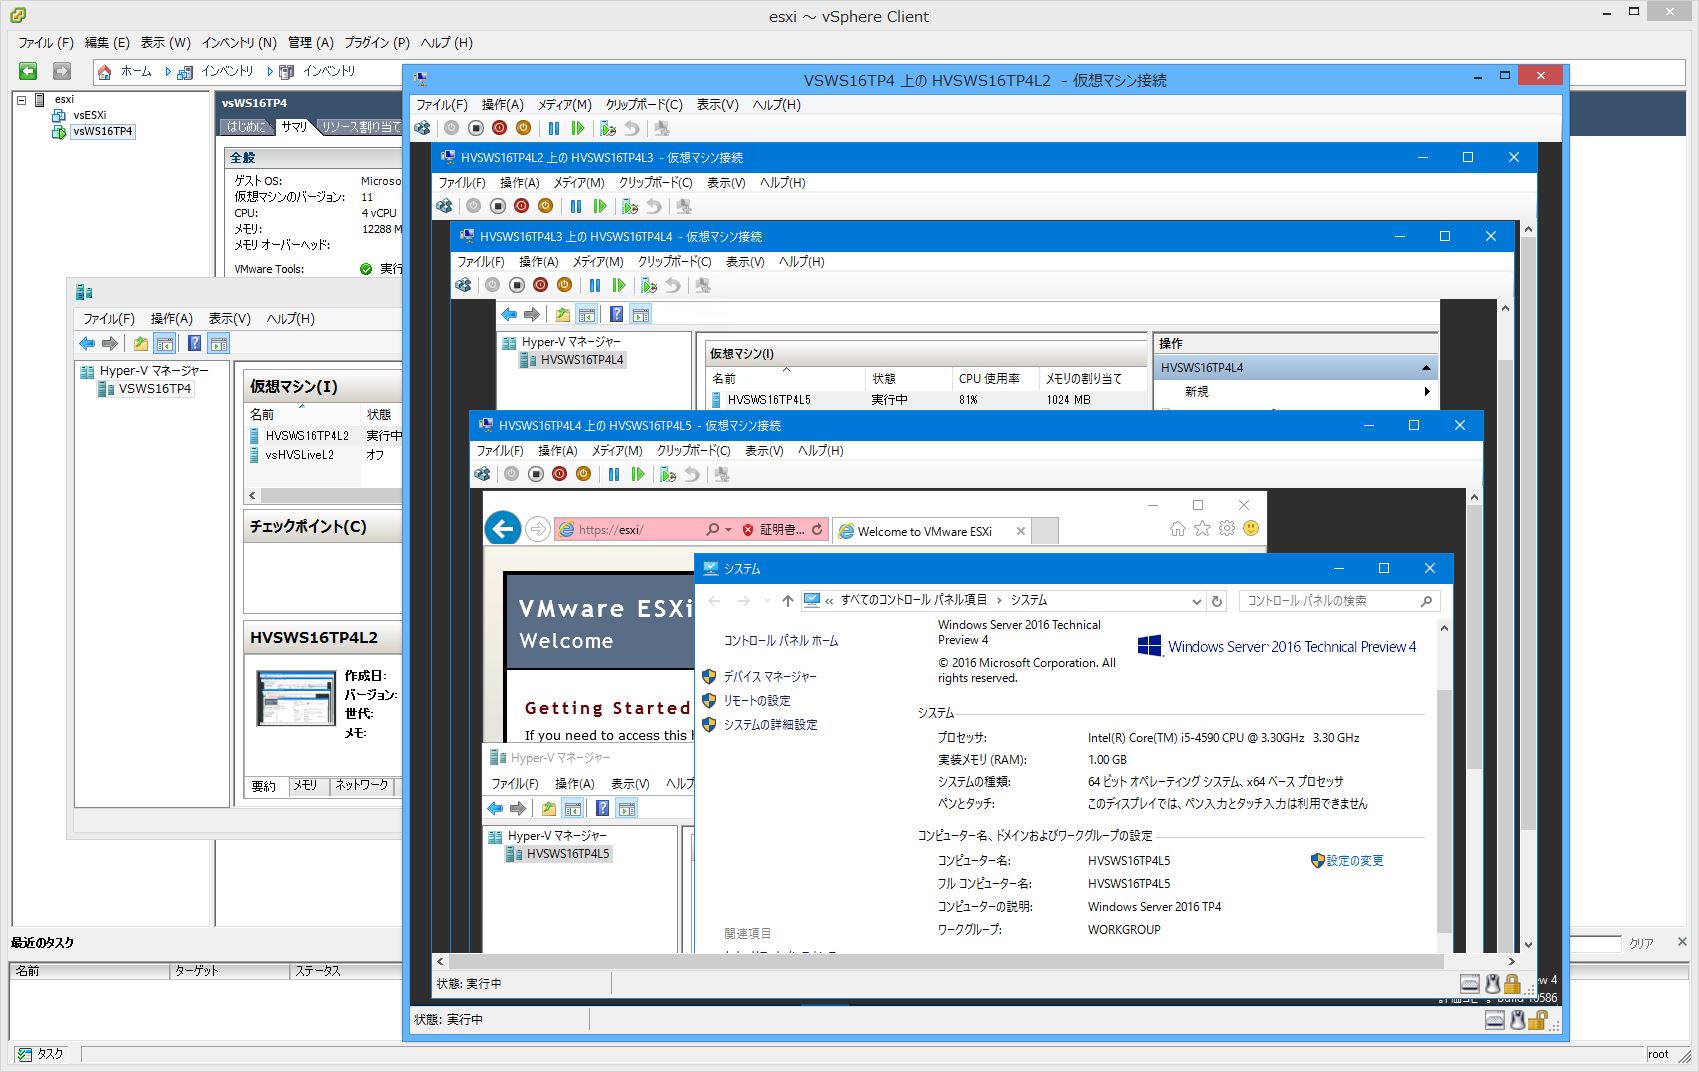The width and height of the screenshot is (1699, 1072).
Task: Open the Internet Explorer tools gear
Action: (x=1227, y=528)
